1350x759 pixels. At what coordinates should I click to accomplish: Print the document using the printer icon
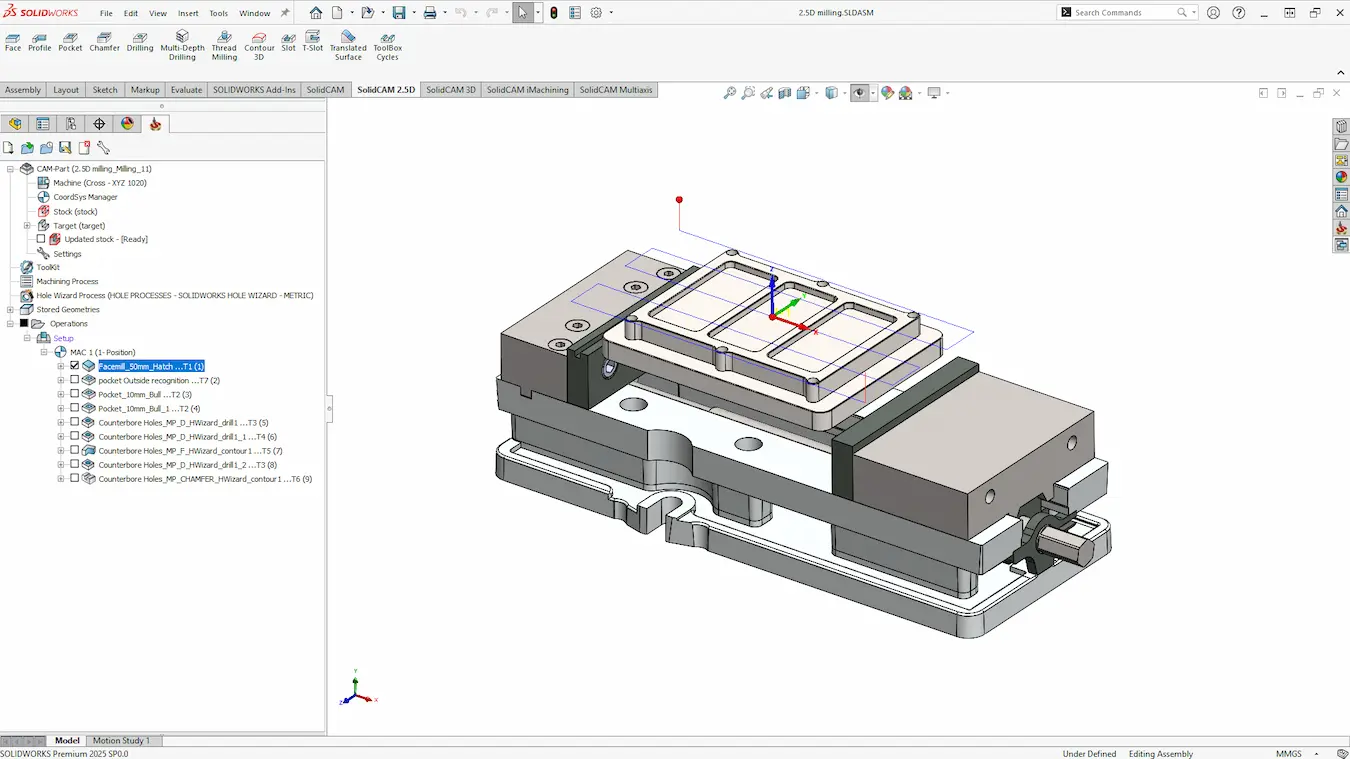pyautogui.click(x=429, y=13)
